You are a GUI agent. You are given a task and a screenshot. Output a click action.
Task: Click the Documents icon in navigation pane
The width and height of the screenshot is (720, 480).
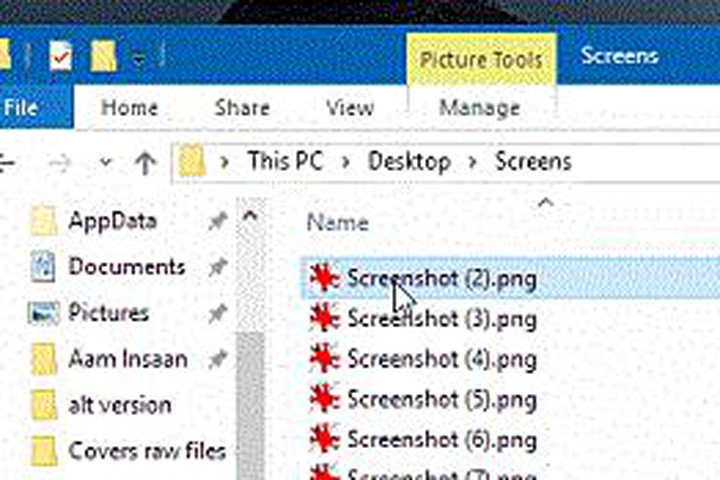[x=43, y=267]
